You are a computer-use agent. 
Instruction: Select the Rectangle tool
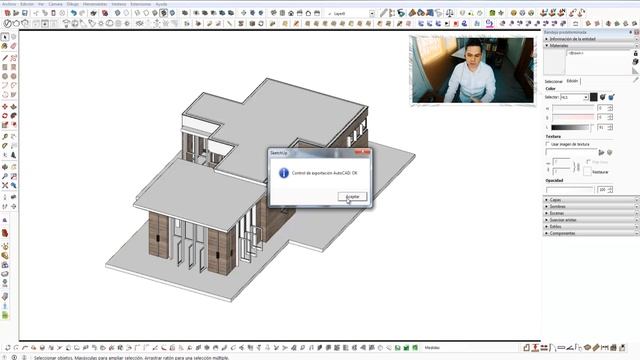tap(5, 67)
